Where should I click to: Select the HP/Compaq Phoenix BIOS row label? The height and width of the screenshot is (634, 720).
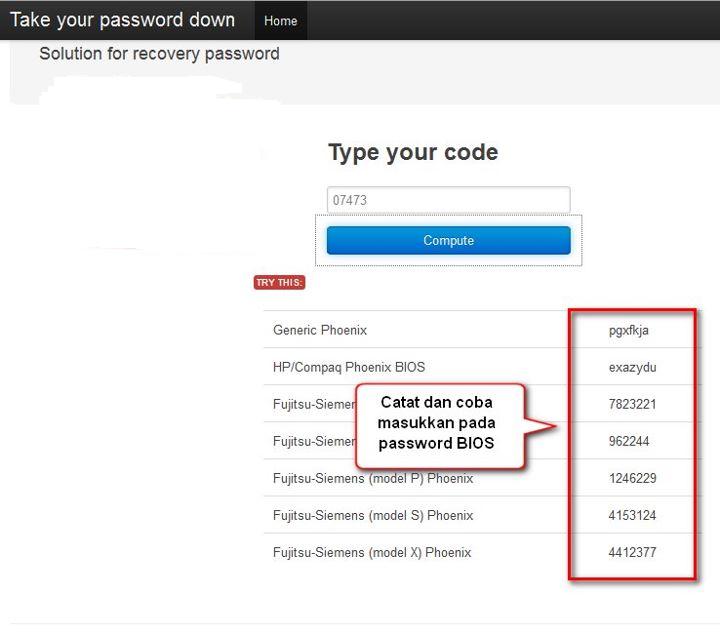click(x=349, y=367)
